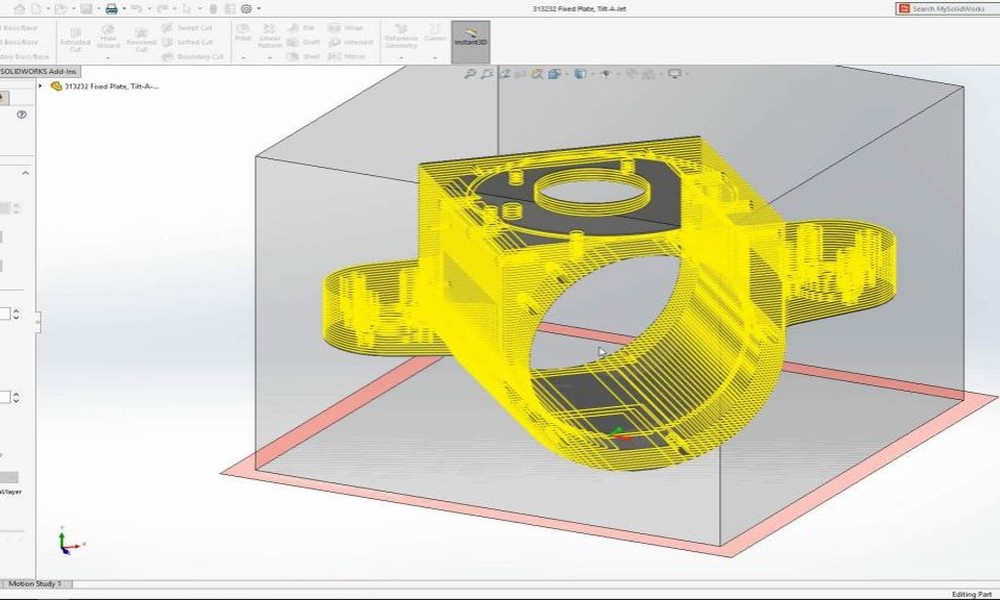
Task: Expand the 313232 Fixed Plate tree node
Action: click(x=41, y=86)
